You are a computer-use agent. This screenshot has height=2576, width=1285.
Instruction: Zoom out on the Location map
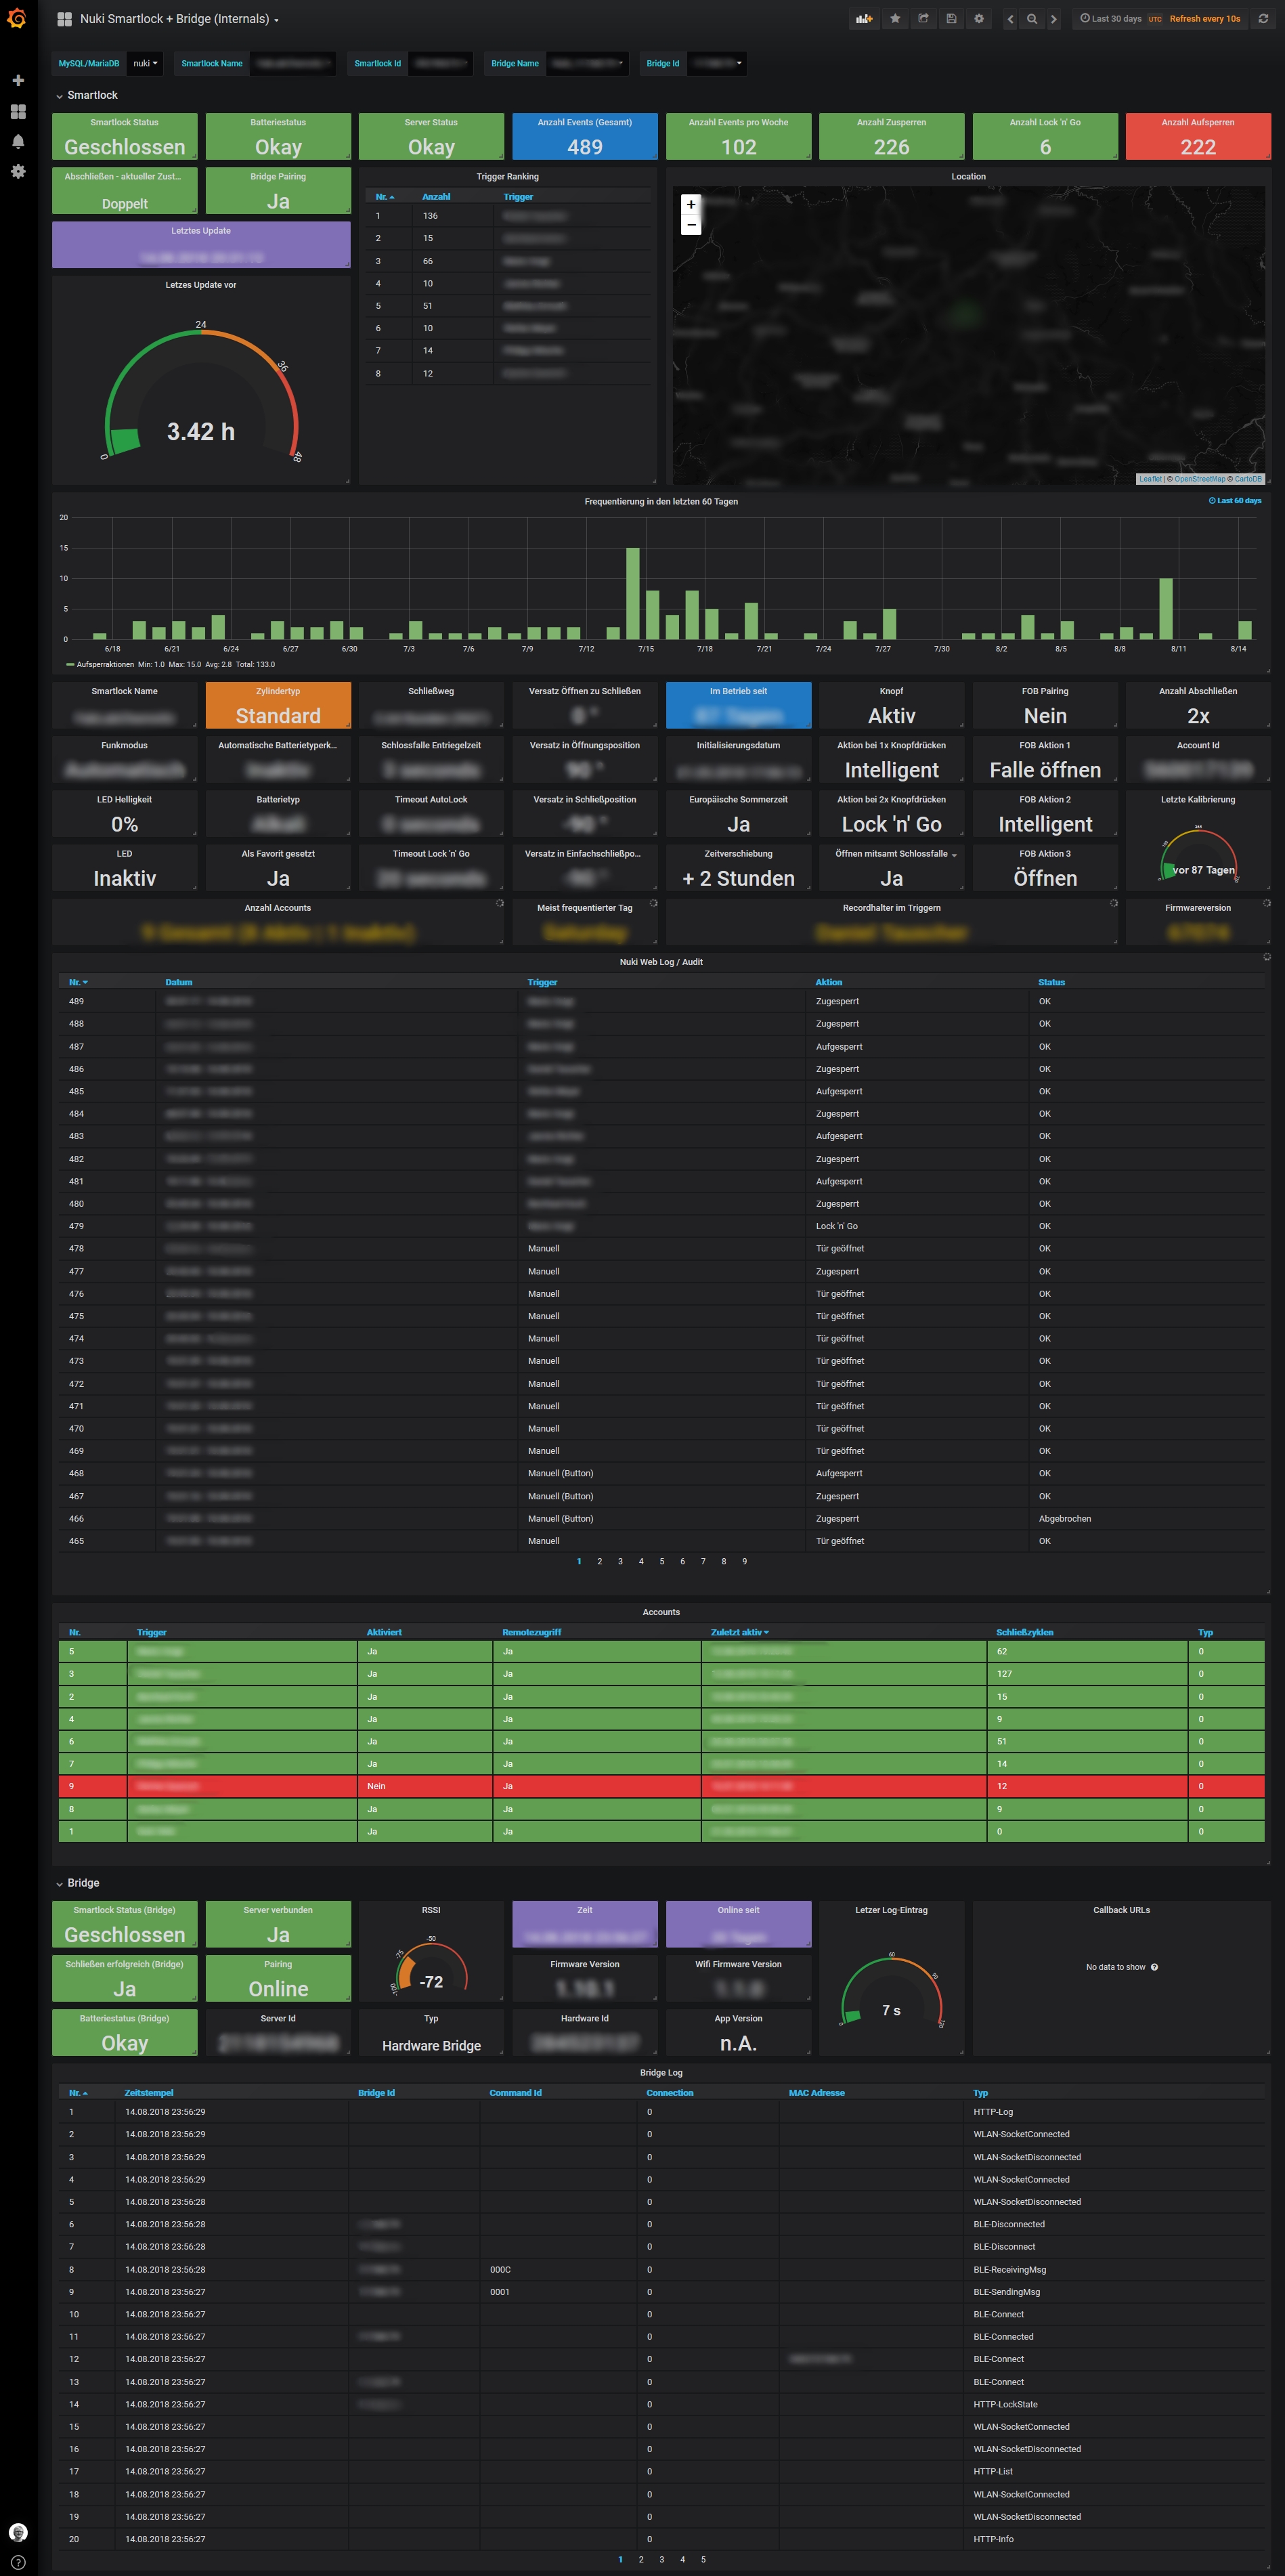691,225
